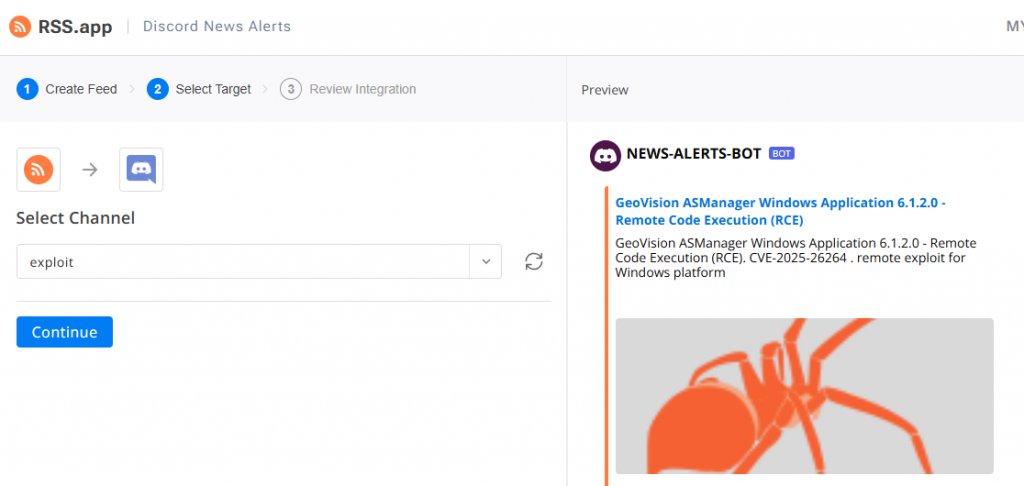This screenshot has width=1024, height=486.
Task: Click the Select Channel heading
Action: (x=76, y=218)
